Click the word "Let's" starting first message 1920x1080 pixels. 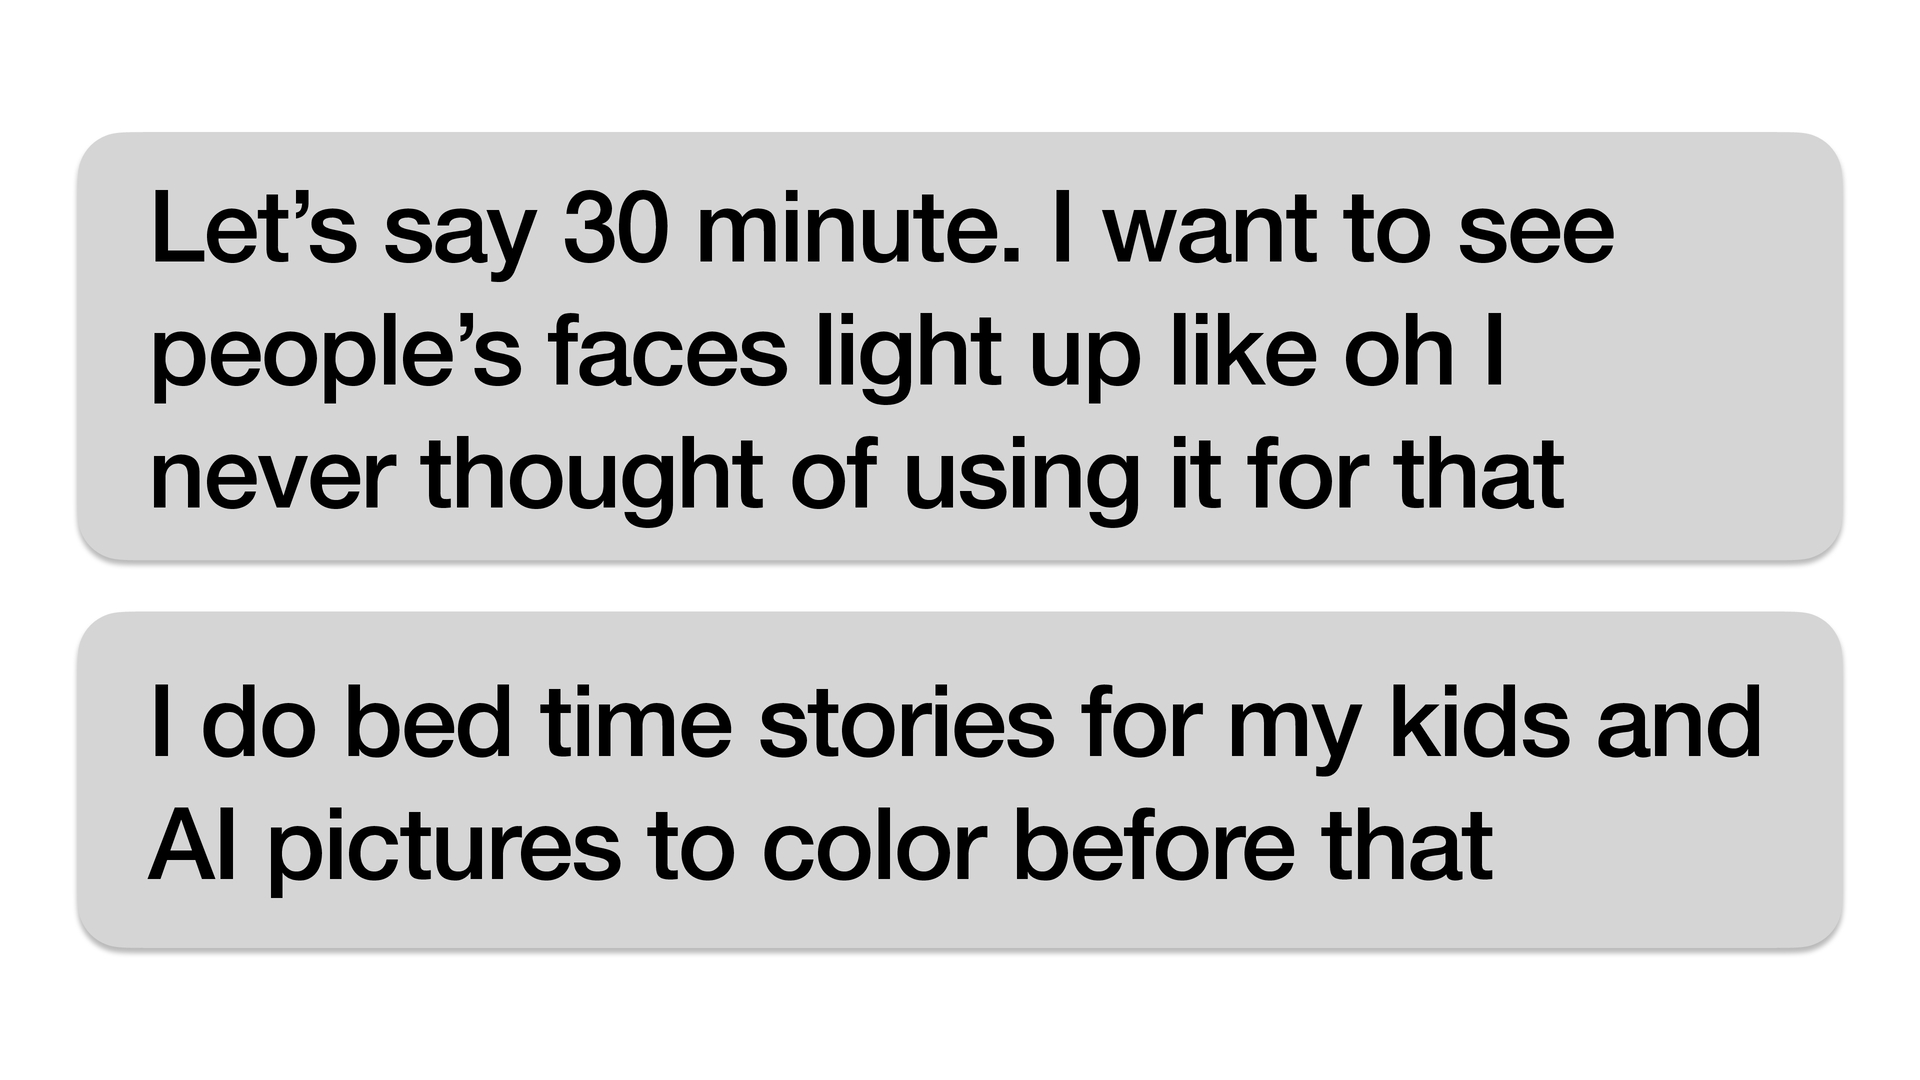pyautogui.click(x=253, y=228)
